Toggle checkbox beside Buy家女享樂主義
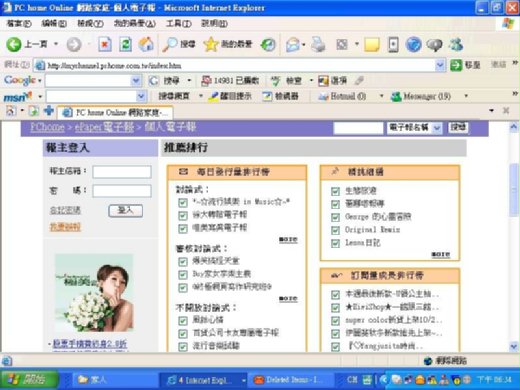520x390 pixels. tap(183, 275)
